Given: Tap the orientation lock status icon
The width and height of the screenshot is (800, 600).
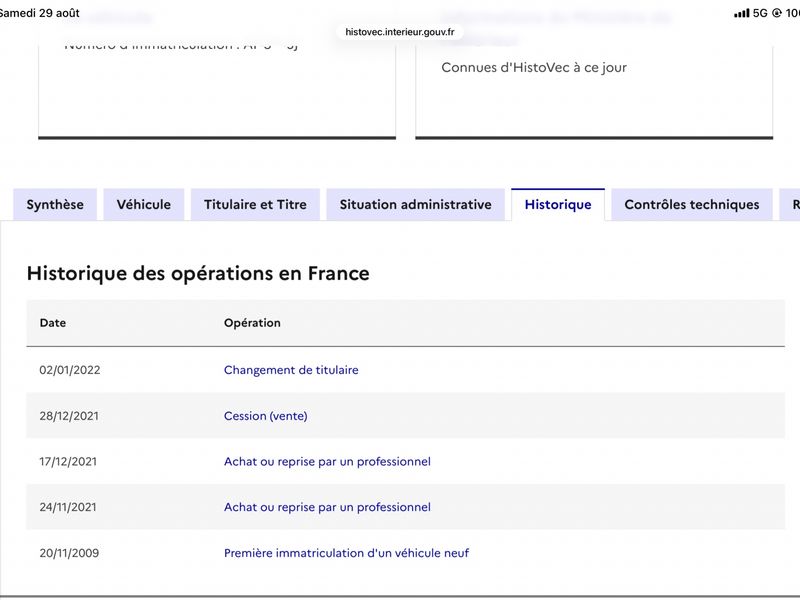Looking at the screenshot, I should pyautogui.click(x=777, y=13).
